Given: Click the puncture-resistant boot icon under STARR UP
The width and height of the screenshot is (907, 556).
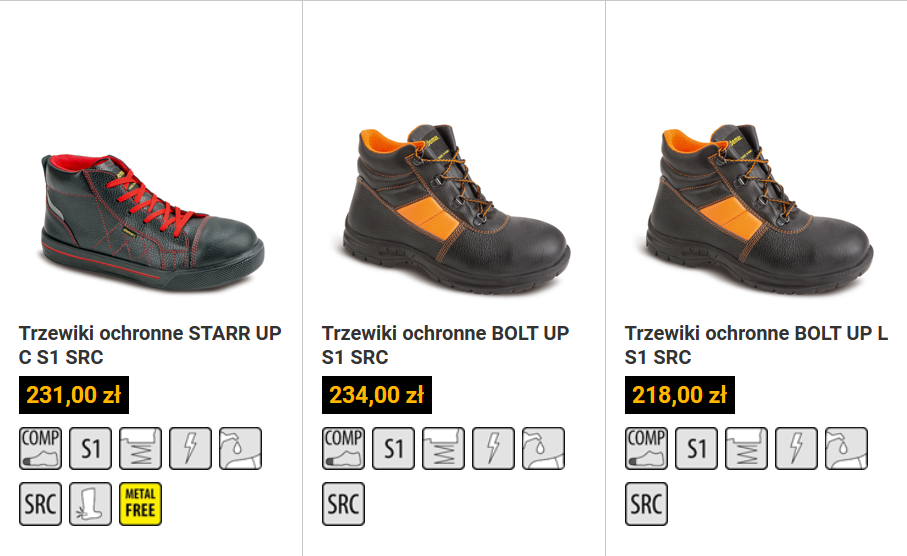Looking at the screenshot, I should pos(90,504).
